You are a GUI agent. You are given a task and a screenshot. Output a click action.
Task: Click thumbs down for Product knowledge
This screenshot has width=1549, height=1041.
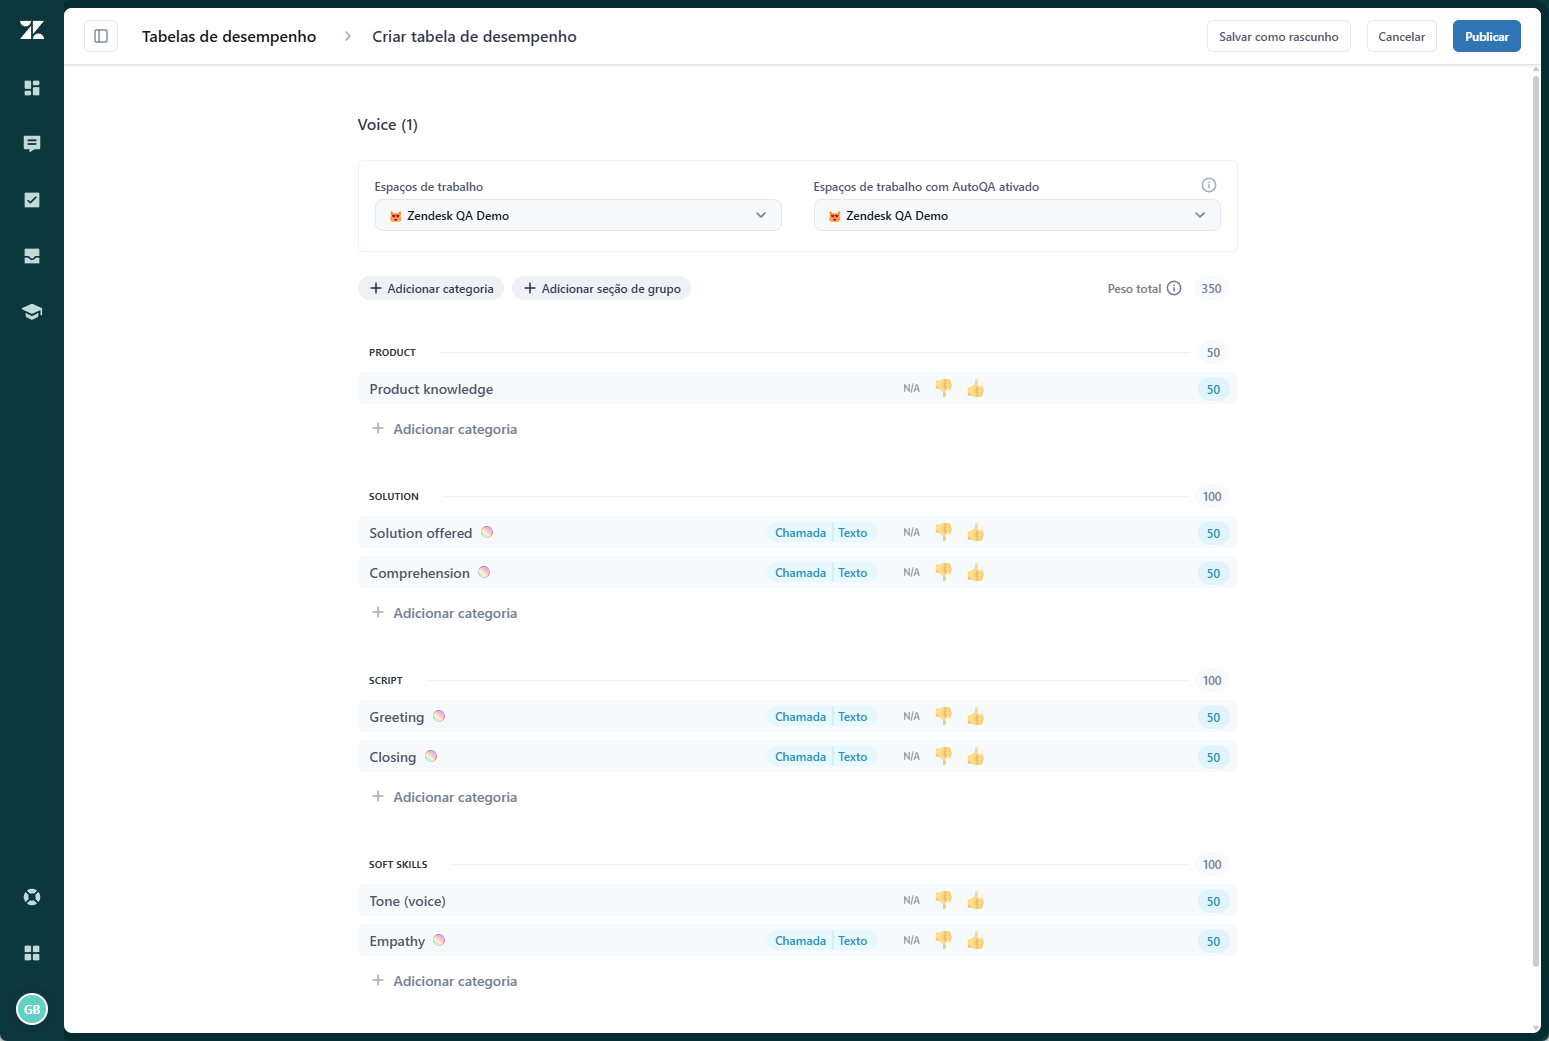tap(943, 388)
